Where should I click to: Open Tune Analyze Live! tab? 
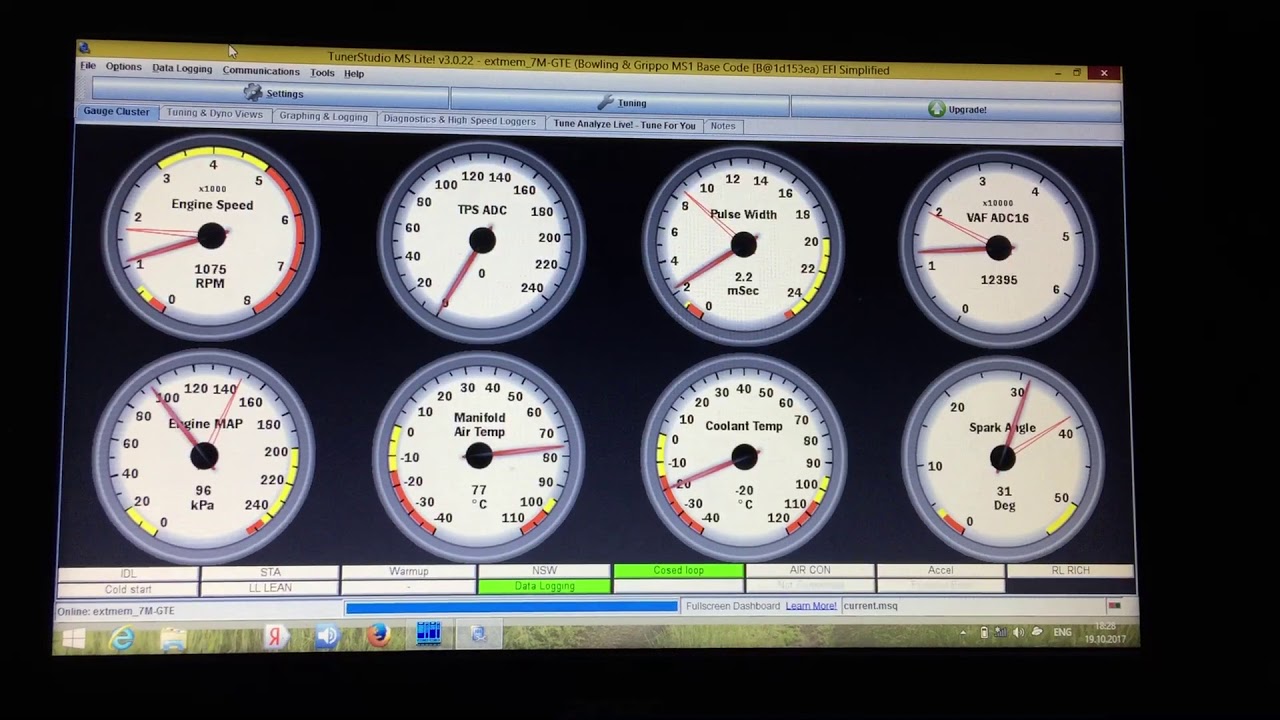[624, 125]
